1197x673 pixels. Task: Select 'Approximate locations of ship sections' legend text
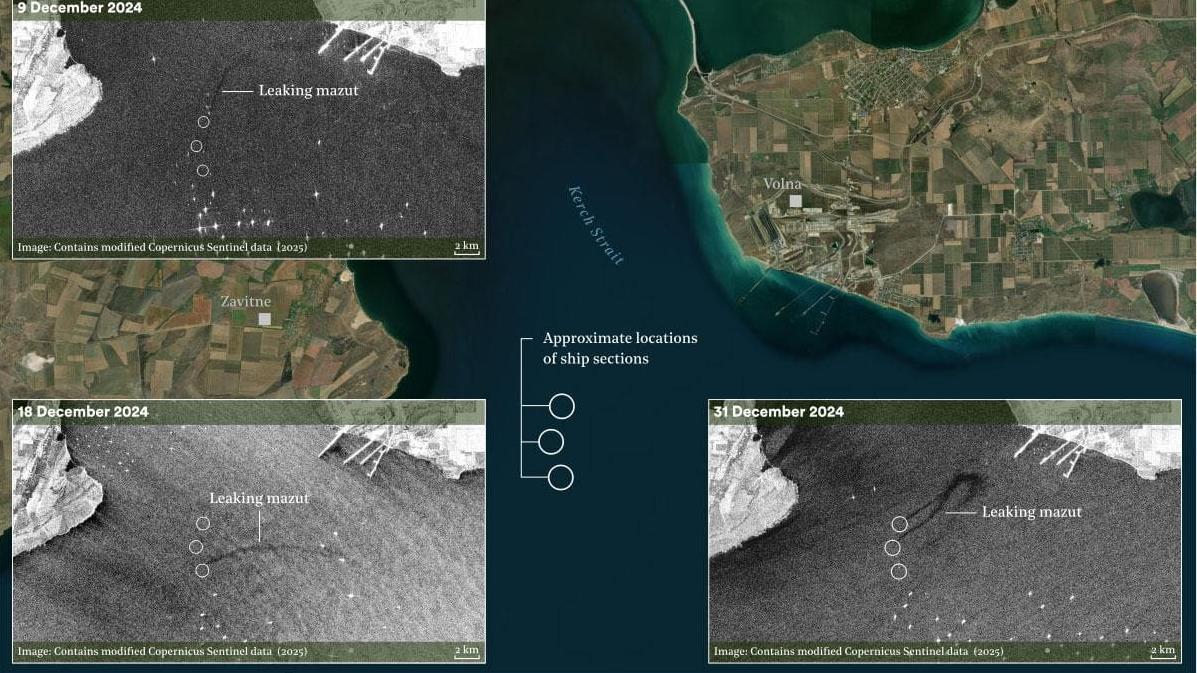[x=620, y=348]
